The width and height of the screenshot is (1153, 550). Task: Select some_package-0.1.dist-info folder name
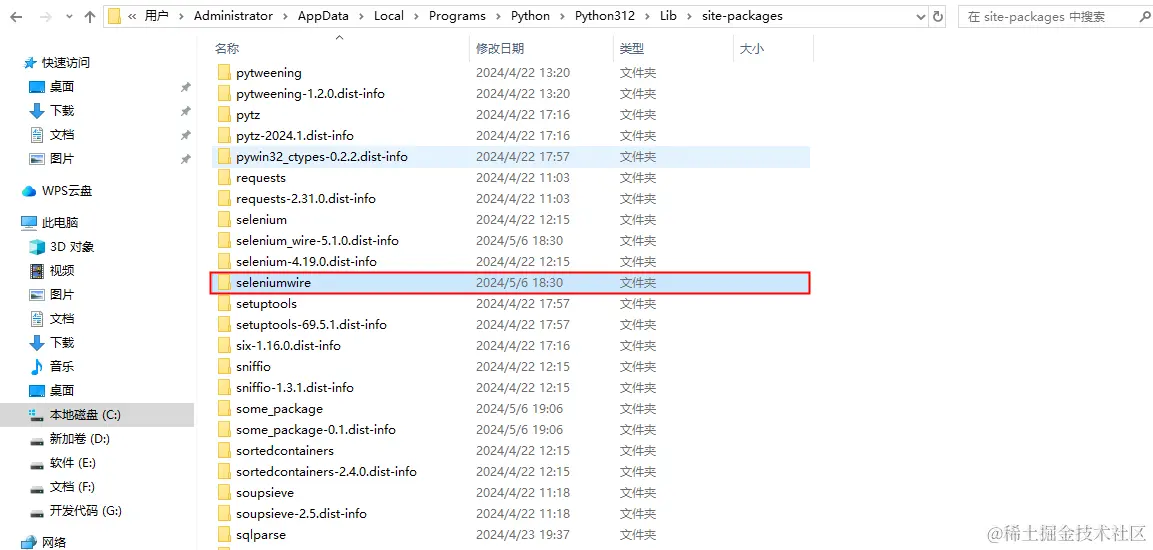coord(316,429)
